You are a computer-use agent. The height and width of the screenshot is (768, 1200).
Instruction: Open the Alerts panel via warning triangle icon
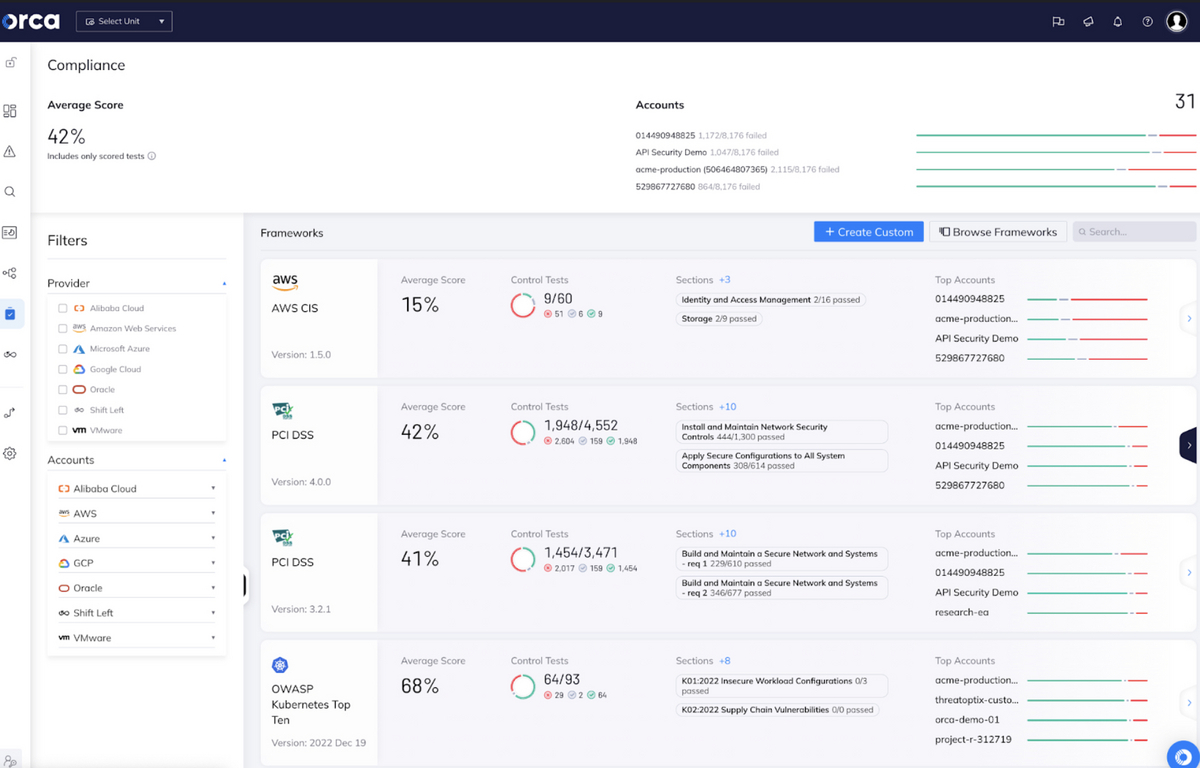click(x=11, y=151)
